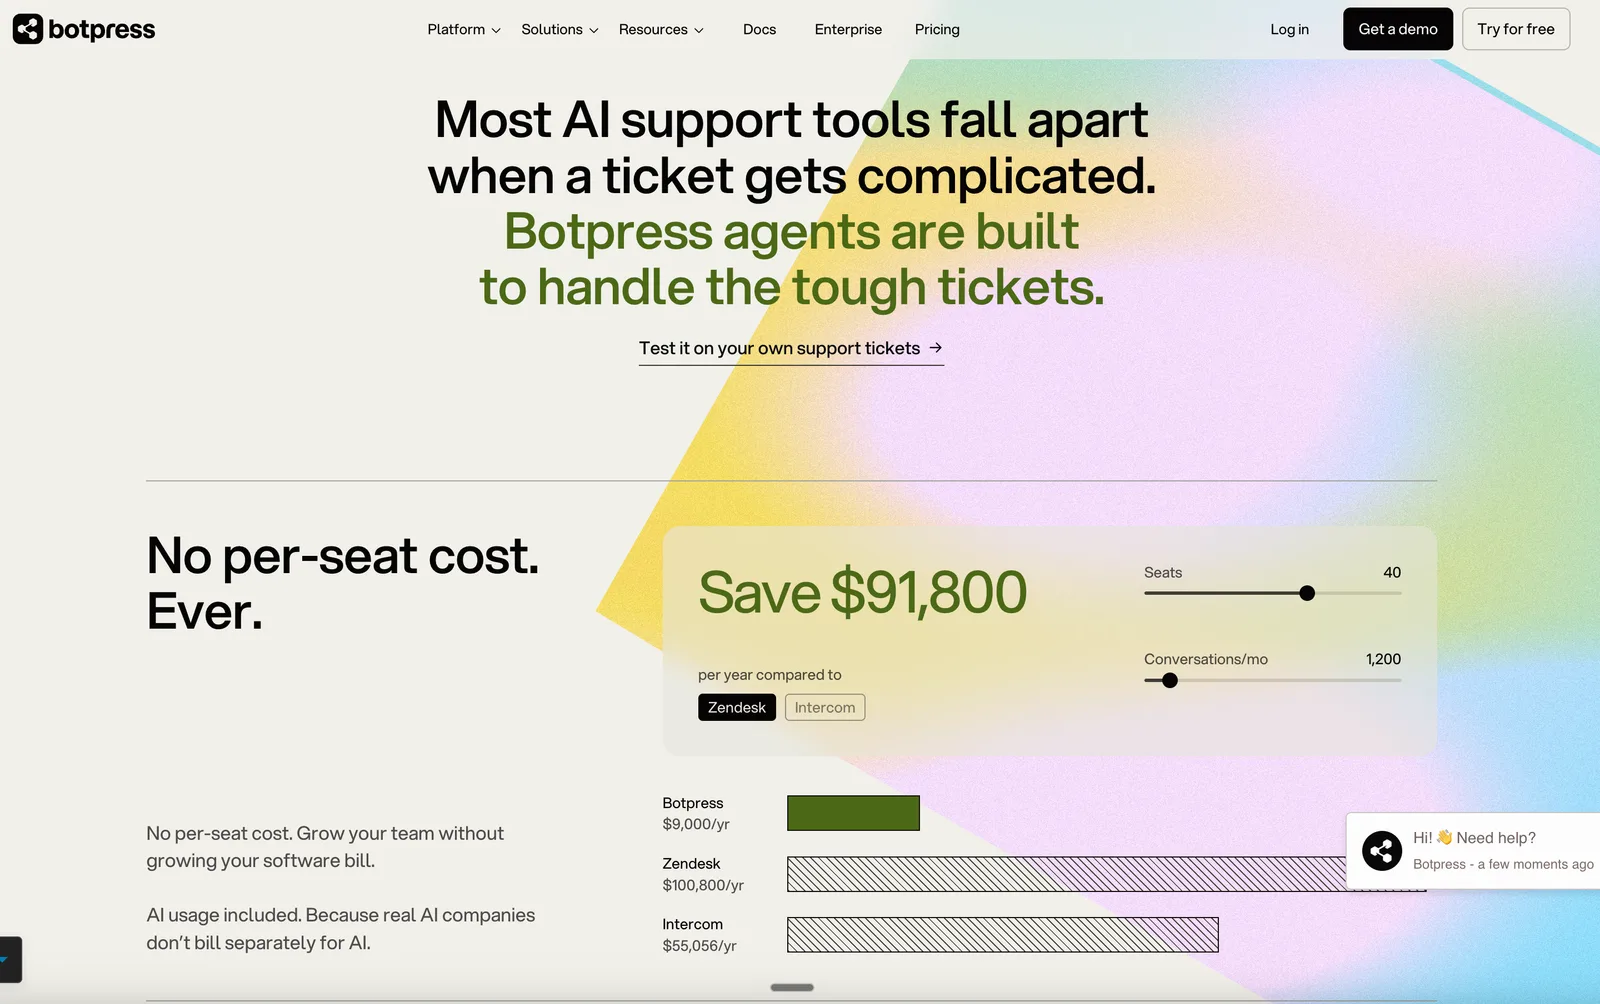The height and width of the screenshot is (1004, 1600).
Task: Click the Seats slider handle
Action: coord(1307,593)
